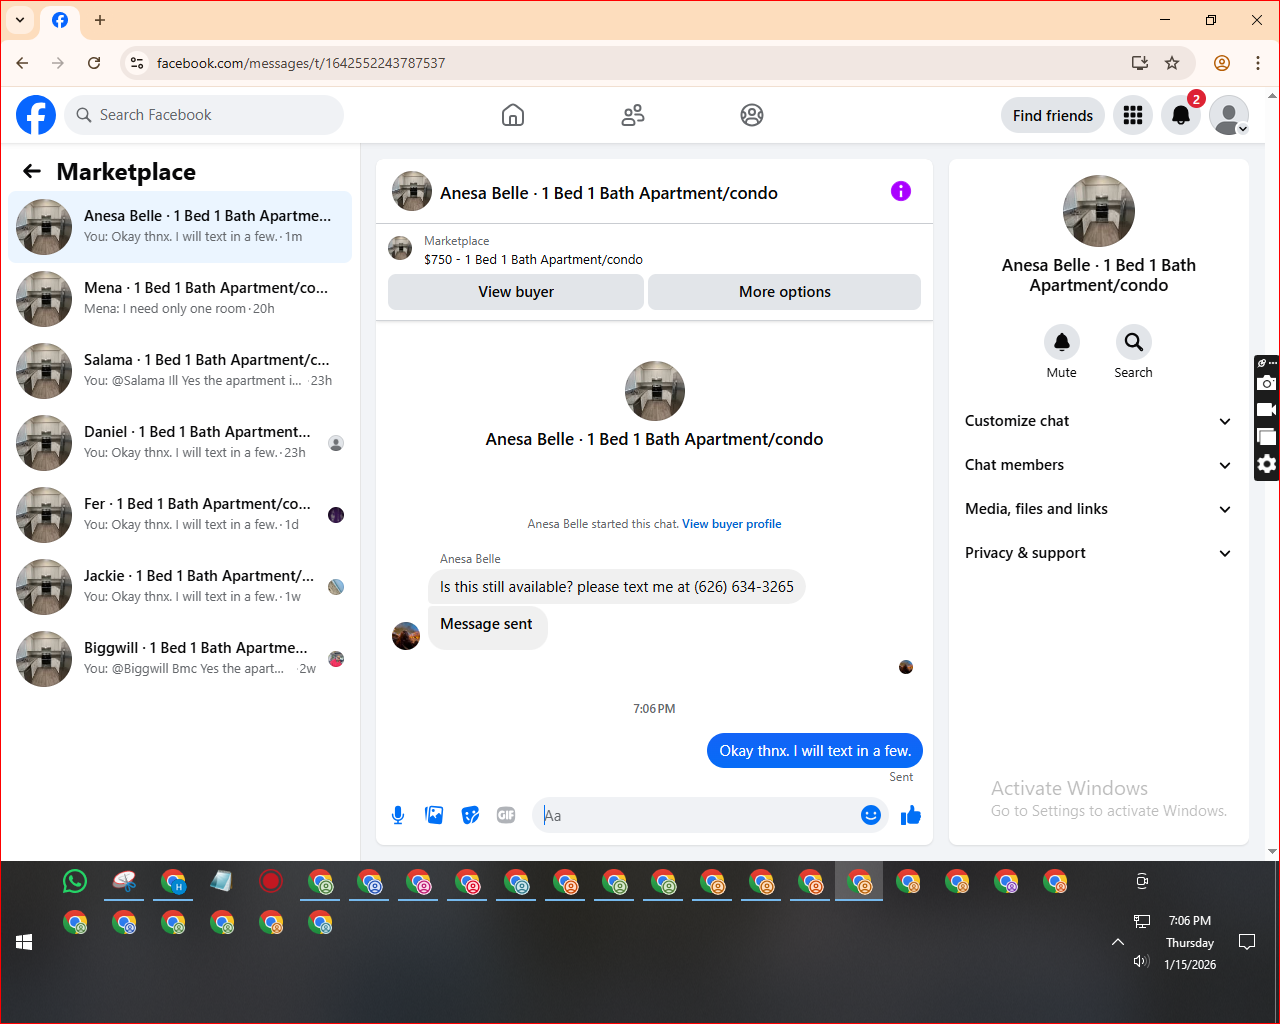Click the volume icon in system tray
The height and width of the screenshot is (1024, 1280).
(1141, 962)
